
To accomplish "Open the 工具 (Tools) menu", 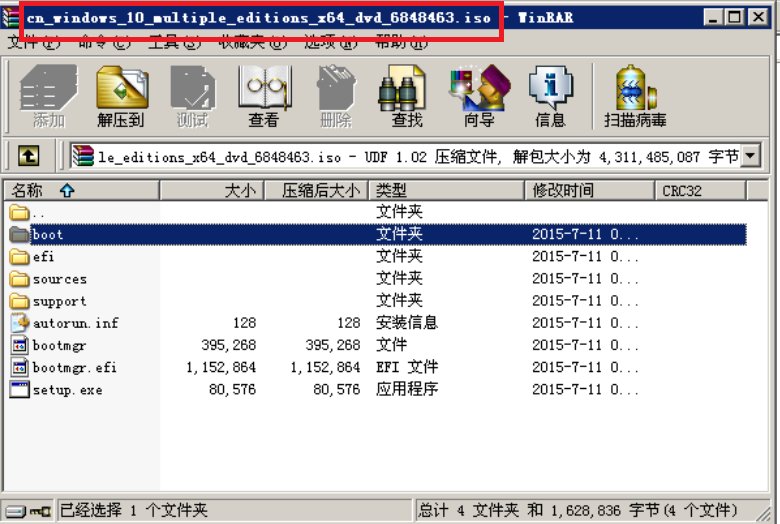I will point(175,42).
